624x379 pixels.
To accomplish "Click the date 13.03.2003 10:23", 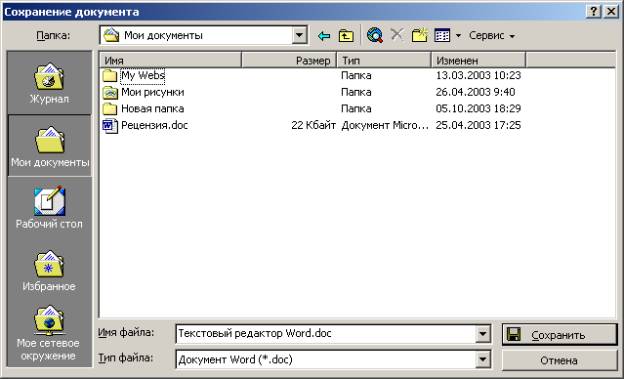I will pyautogui.click(x=478, y=75).
